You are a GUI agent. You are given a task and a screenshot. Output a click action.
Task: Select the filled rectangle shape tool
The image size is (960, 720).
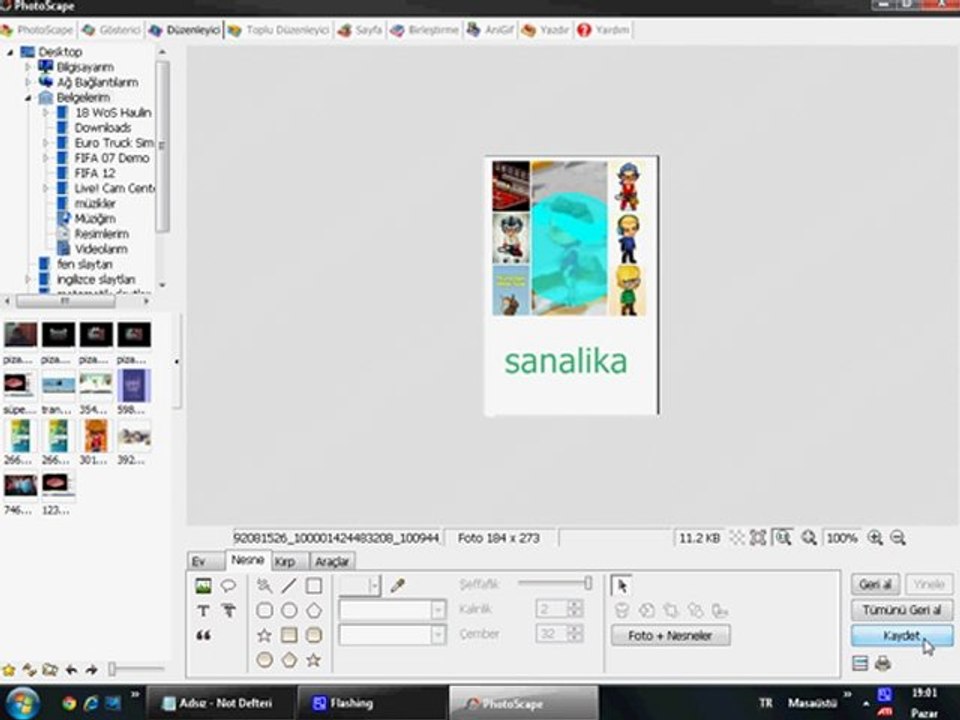pyautogui.click(x=289, y=635)
